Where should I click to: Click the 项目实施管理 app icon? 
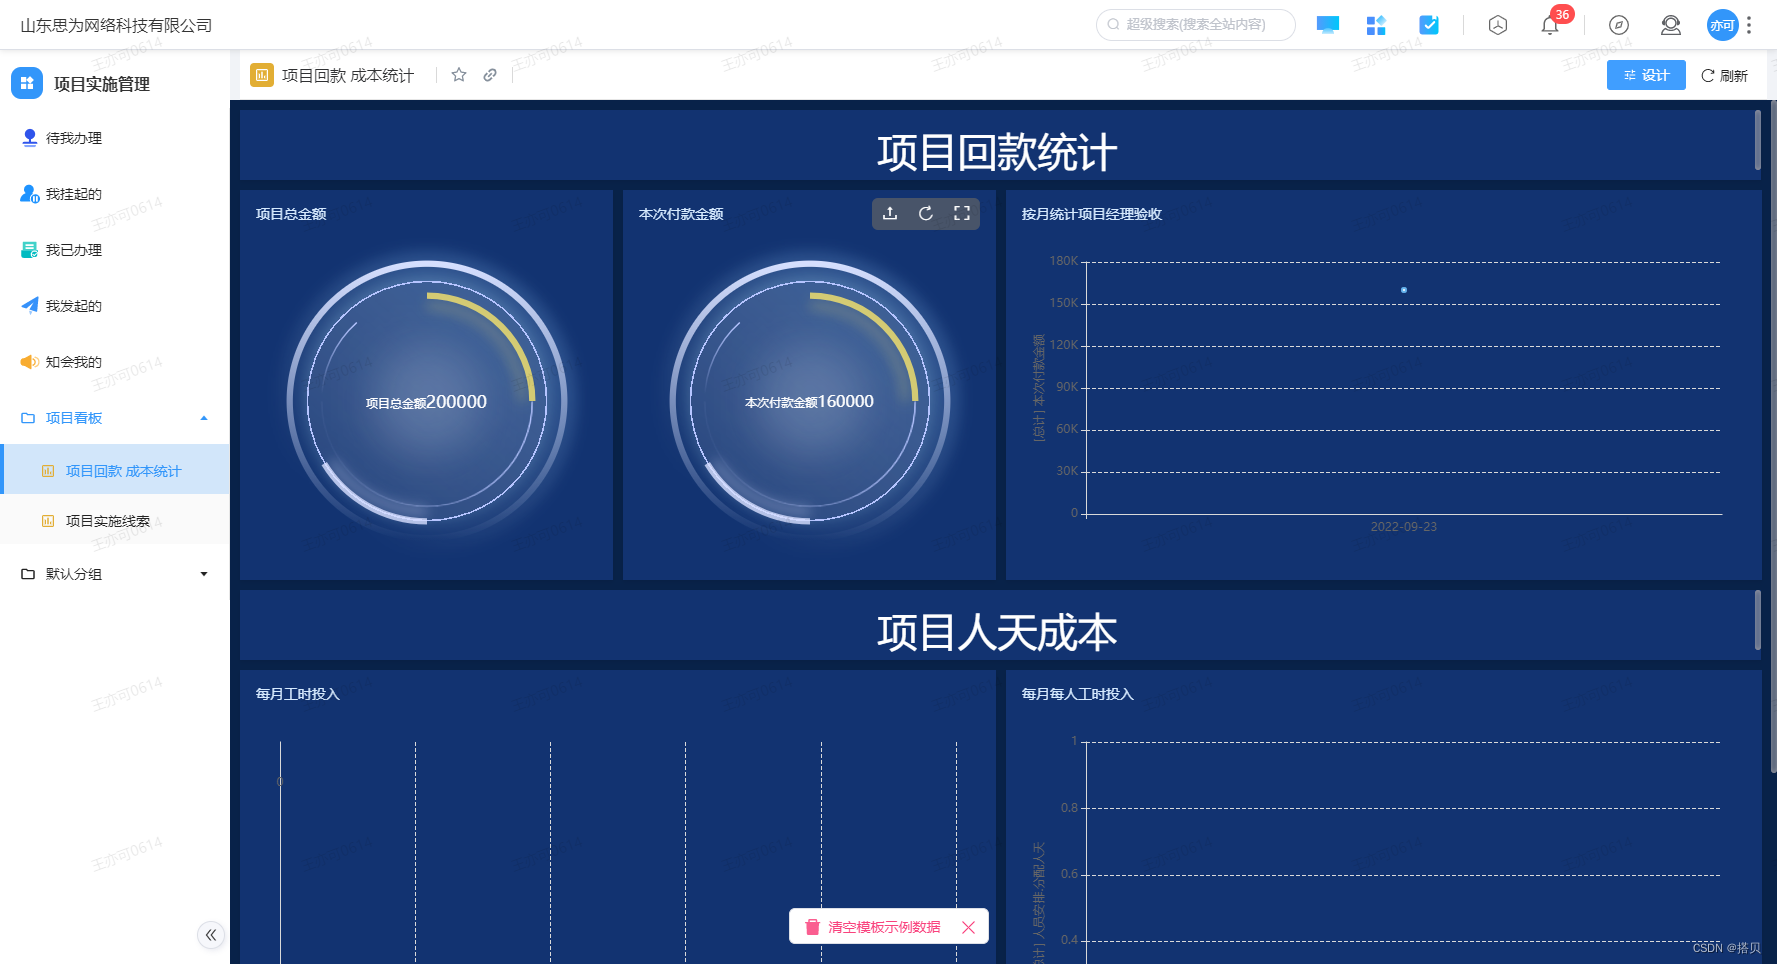pos(27,83)
